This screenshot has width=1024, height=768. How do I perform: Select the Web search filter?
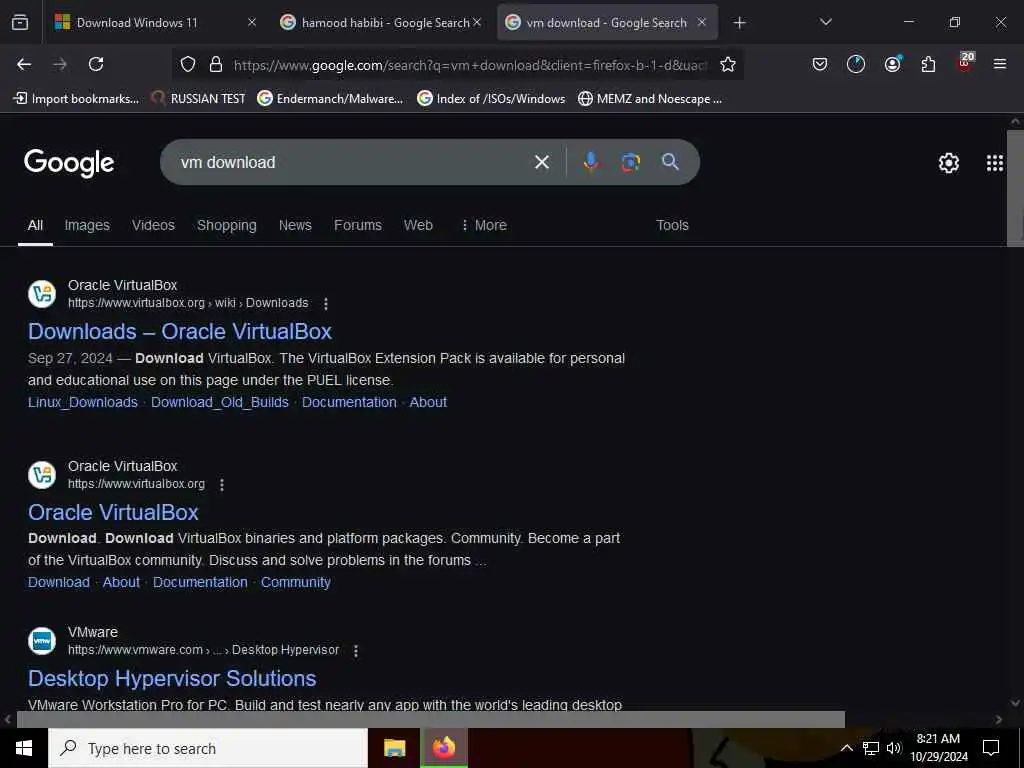[x=418, y=225]
